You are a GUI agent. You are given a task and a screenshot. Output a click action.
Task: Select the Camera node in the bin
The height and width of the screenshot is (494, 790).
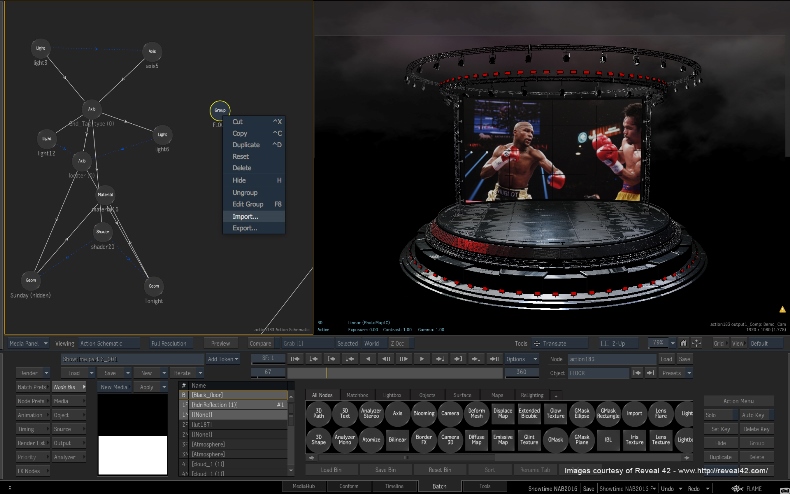pyautogui.click(x=450, y=413)
